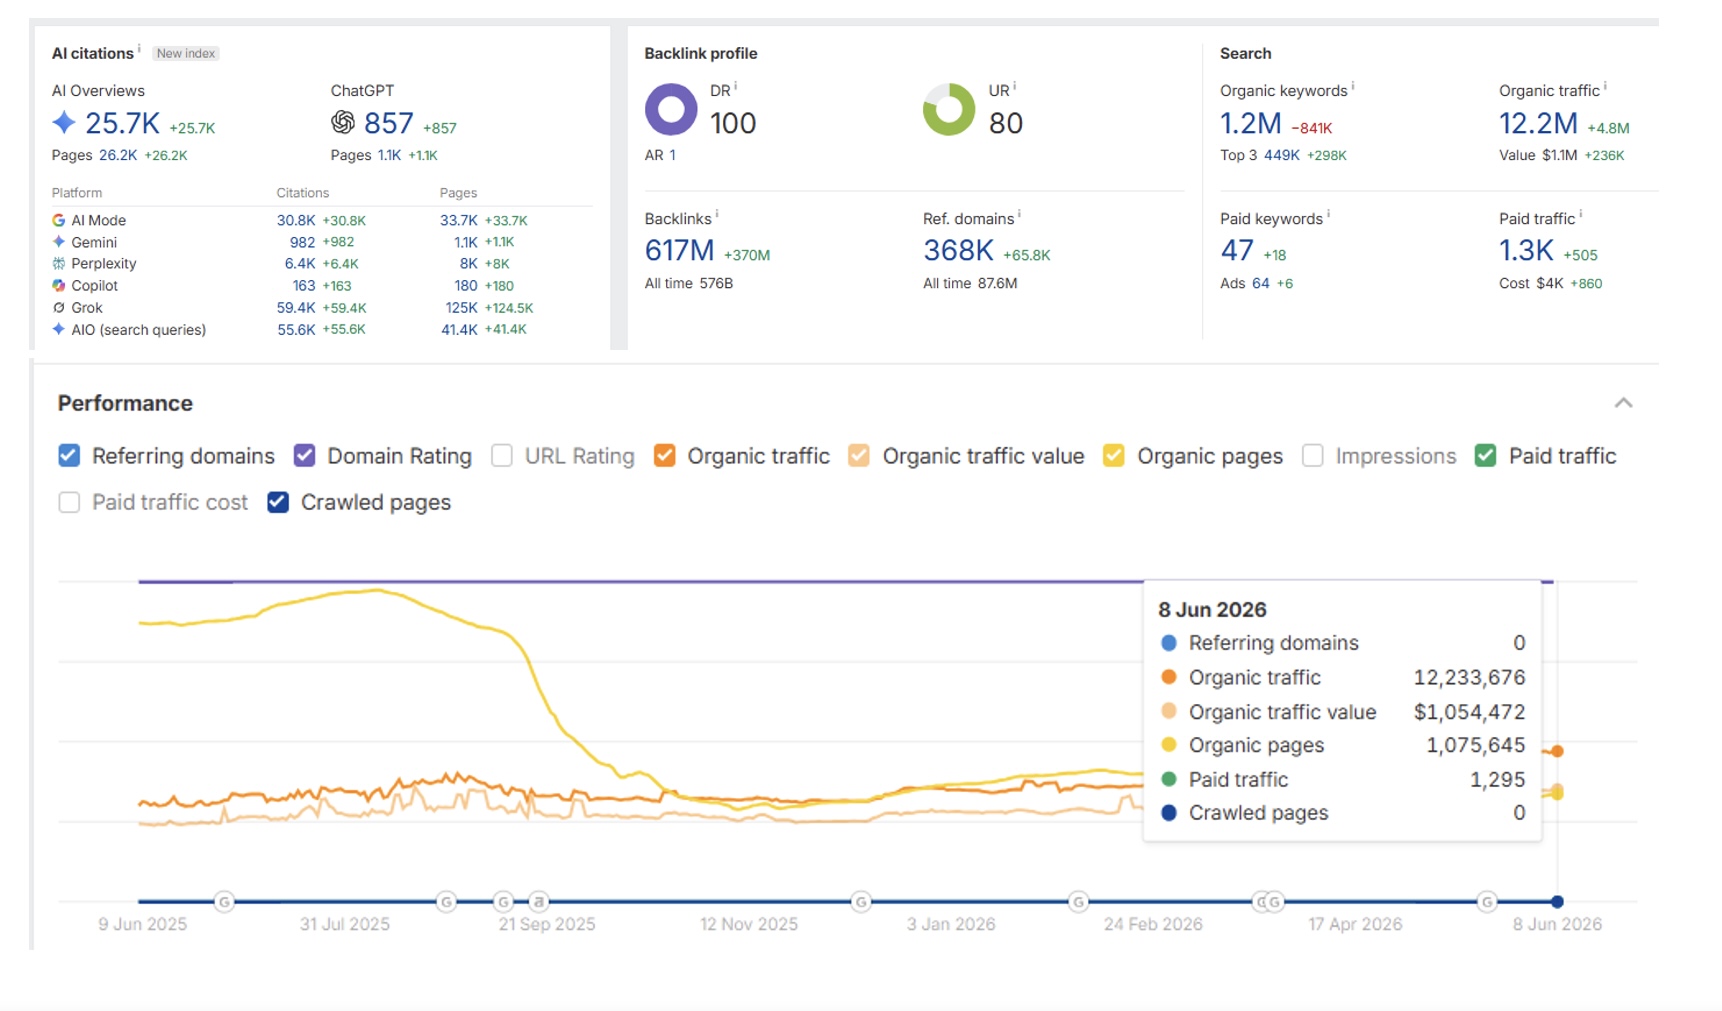The width and height of the screenshot is (1722, 1011).
Task: Open the Organic traffic info icon in Search
Action: tap(1605, 86)
